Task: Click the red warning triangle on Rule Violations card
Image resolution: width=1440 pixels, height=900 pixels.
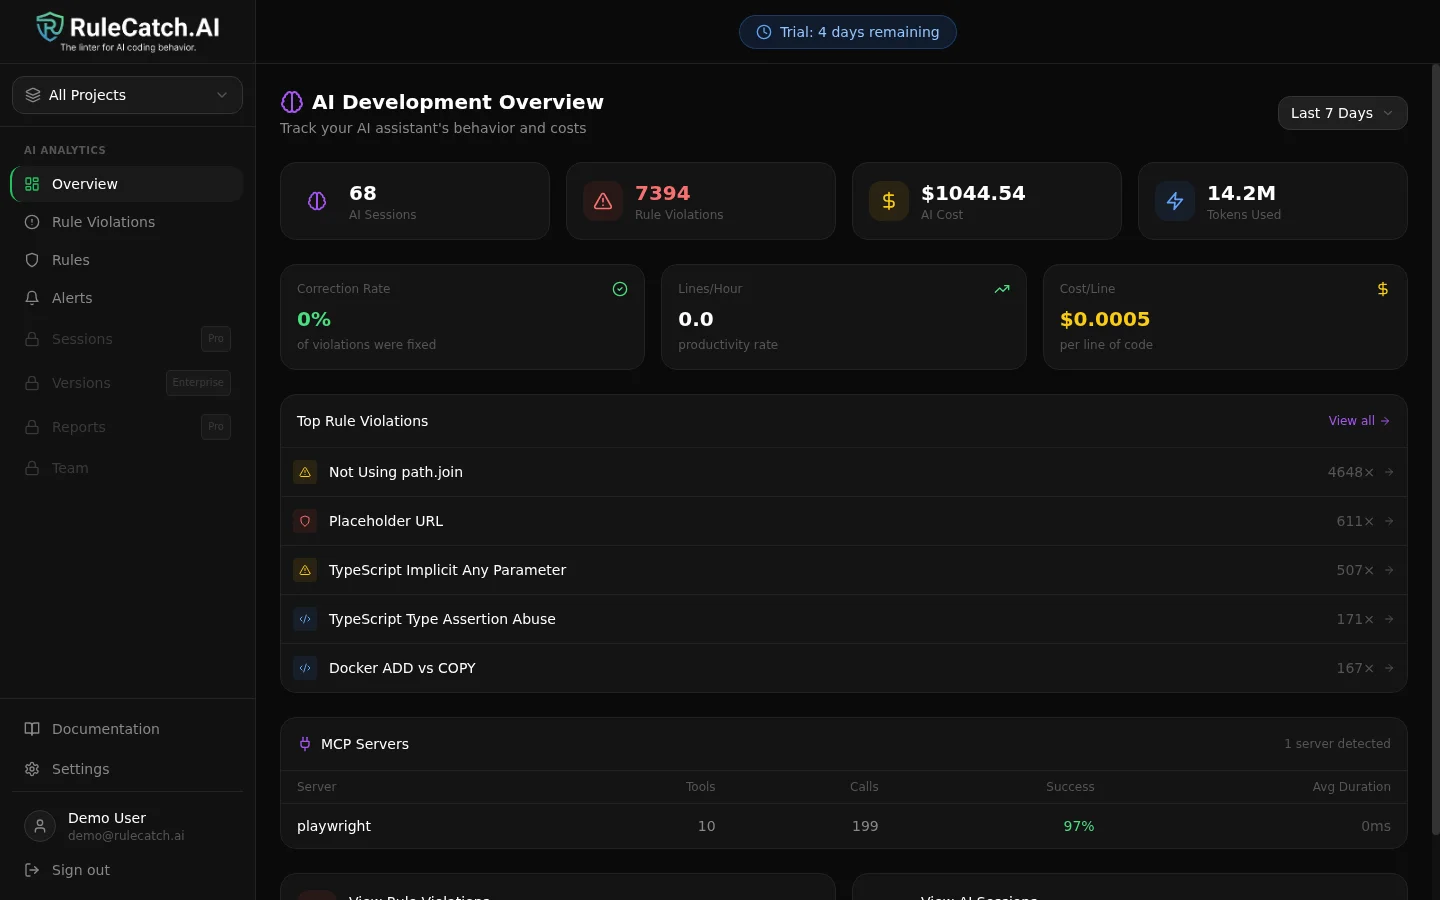Action: click(603, 201)
